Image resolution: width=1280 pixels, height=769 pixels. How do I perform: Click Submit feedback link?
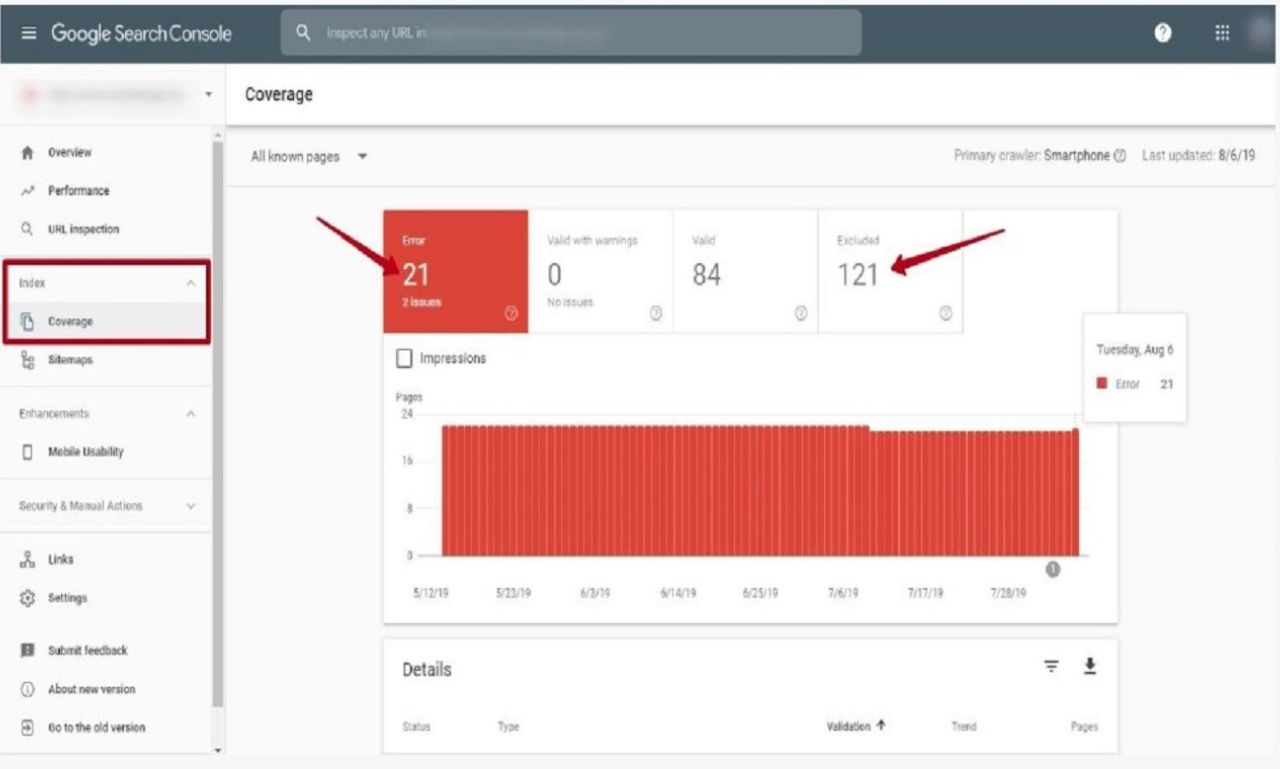click(87, 651)
